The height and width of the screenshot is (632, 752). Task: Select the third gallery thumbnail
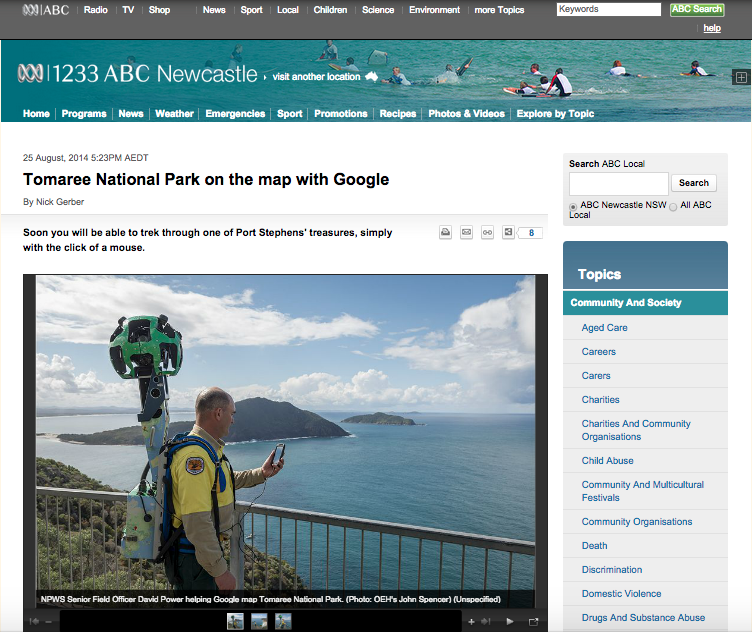pos(283,621)
